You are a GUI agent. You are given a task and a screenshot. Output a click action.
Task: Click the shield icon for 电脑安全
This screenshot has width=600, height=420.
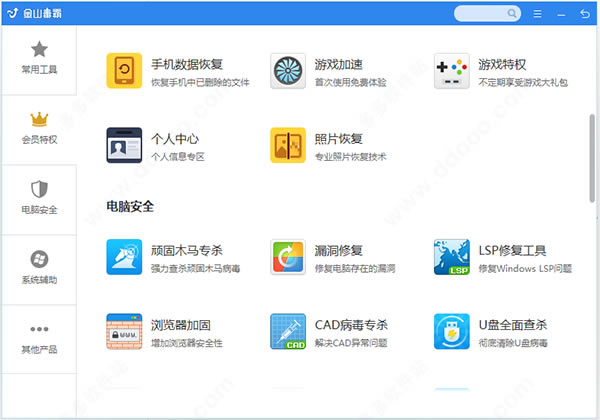39,189
